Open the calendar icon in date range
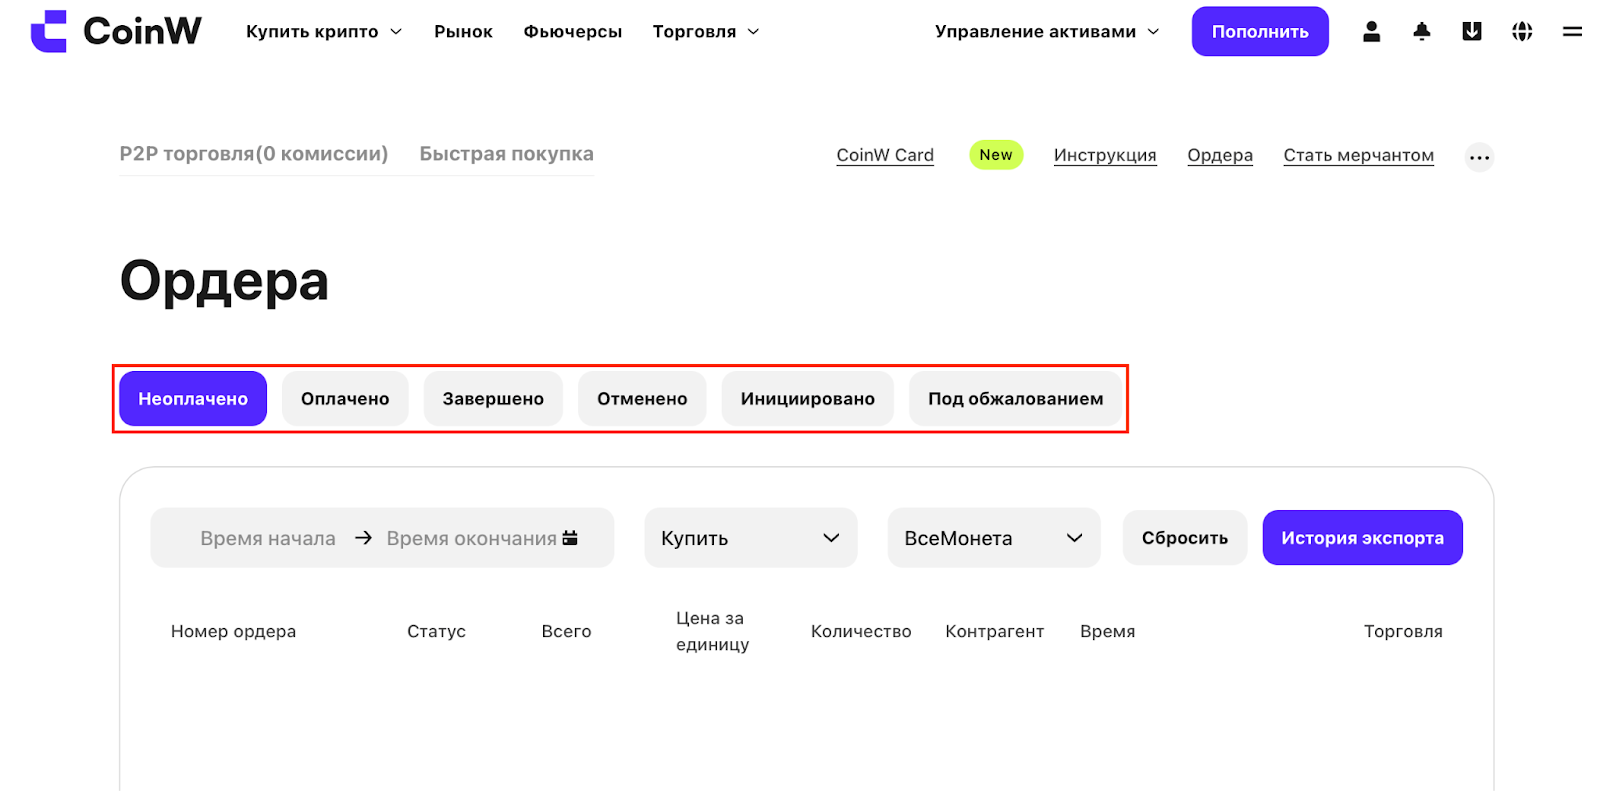This screenshot has height=791, width=1600. tap(570, 538)
